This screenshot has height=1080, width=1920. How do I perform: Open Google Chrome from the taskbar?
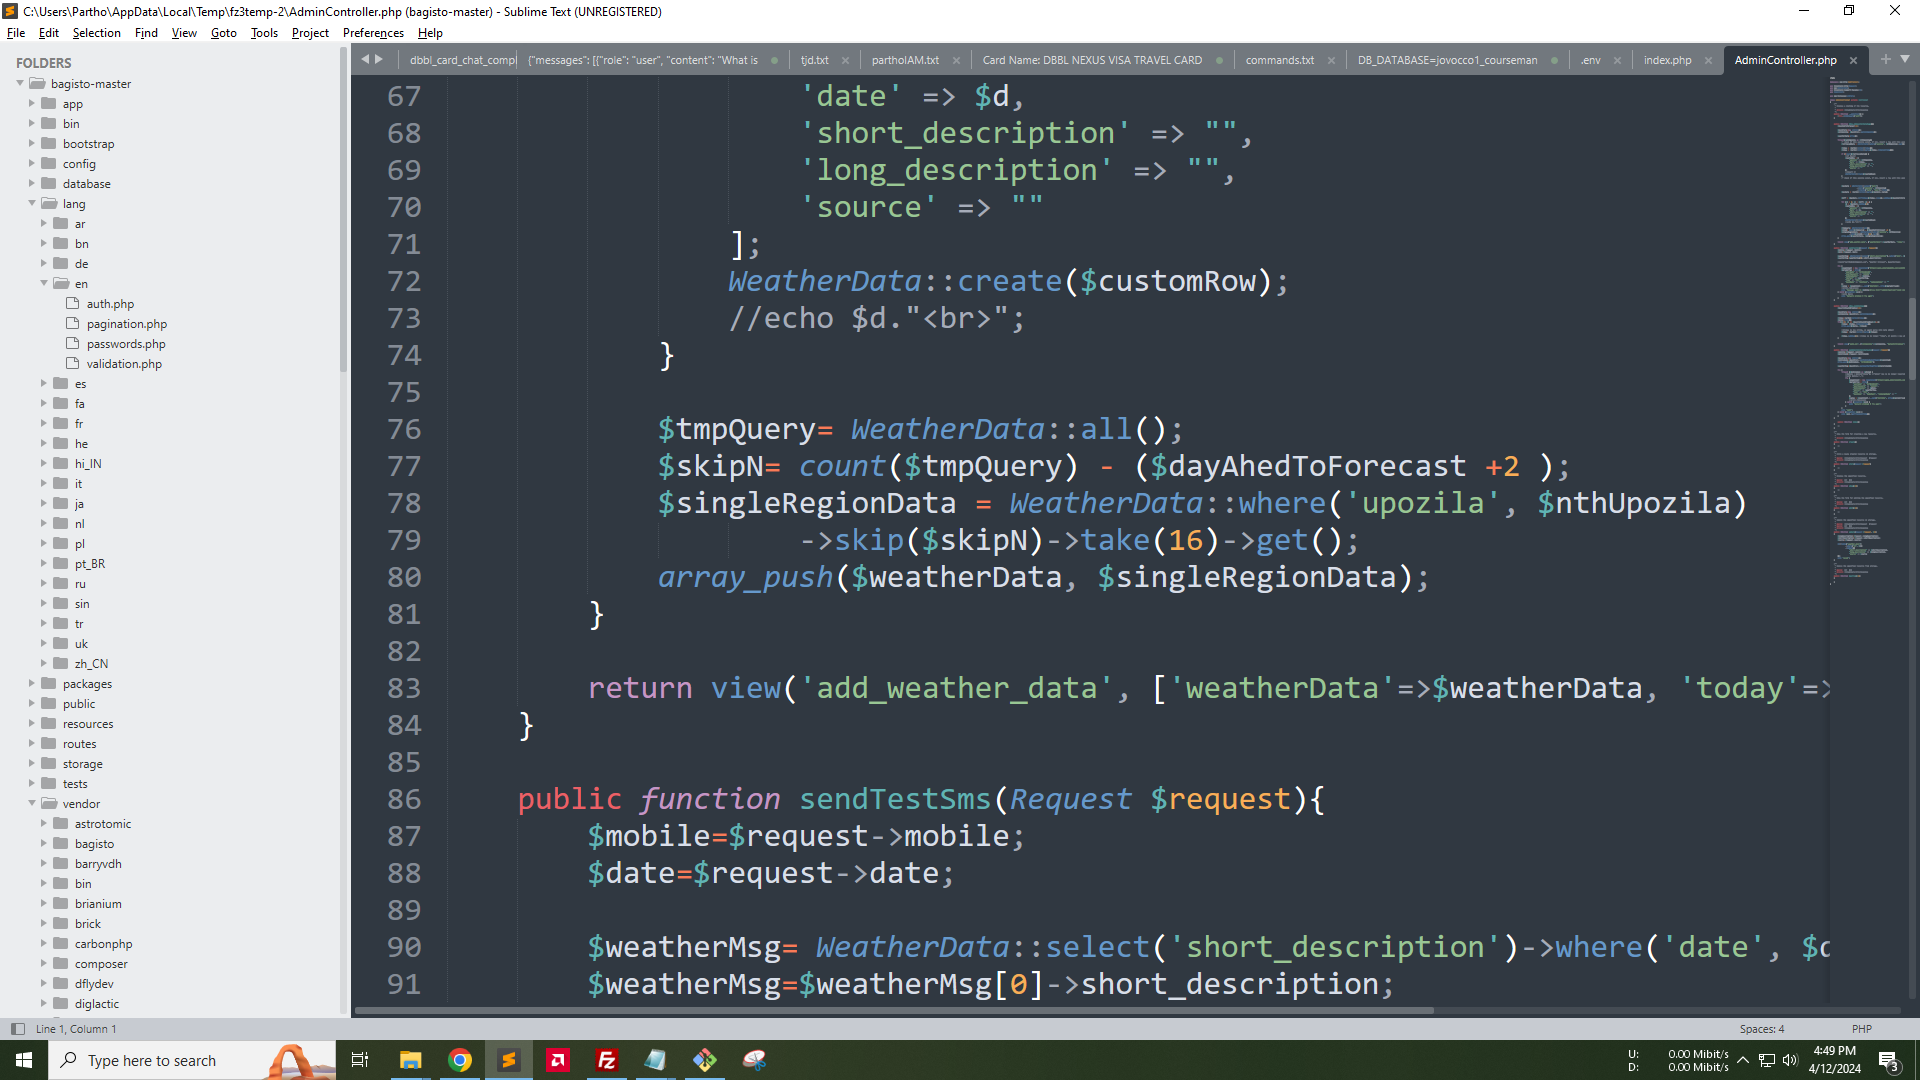click(x=460, y=1060)
